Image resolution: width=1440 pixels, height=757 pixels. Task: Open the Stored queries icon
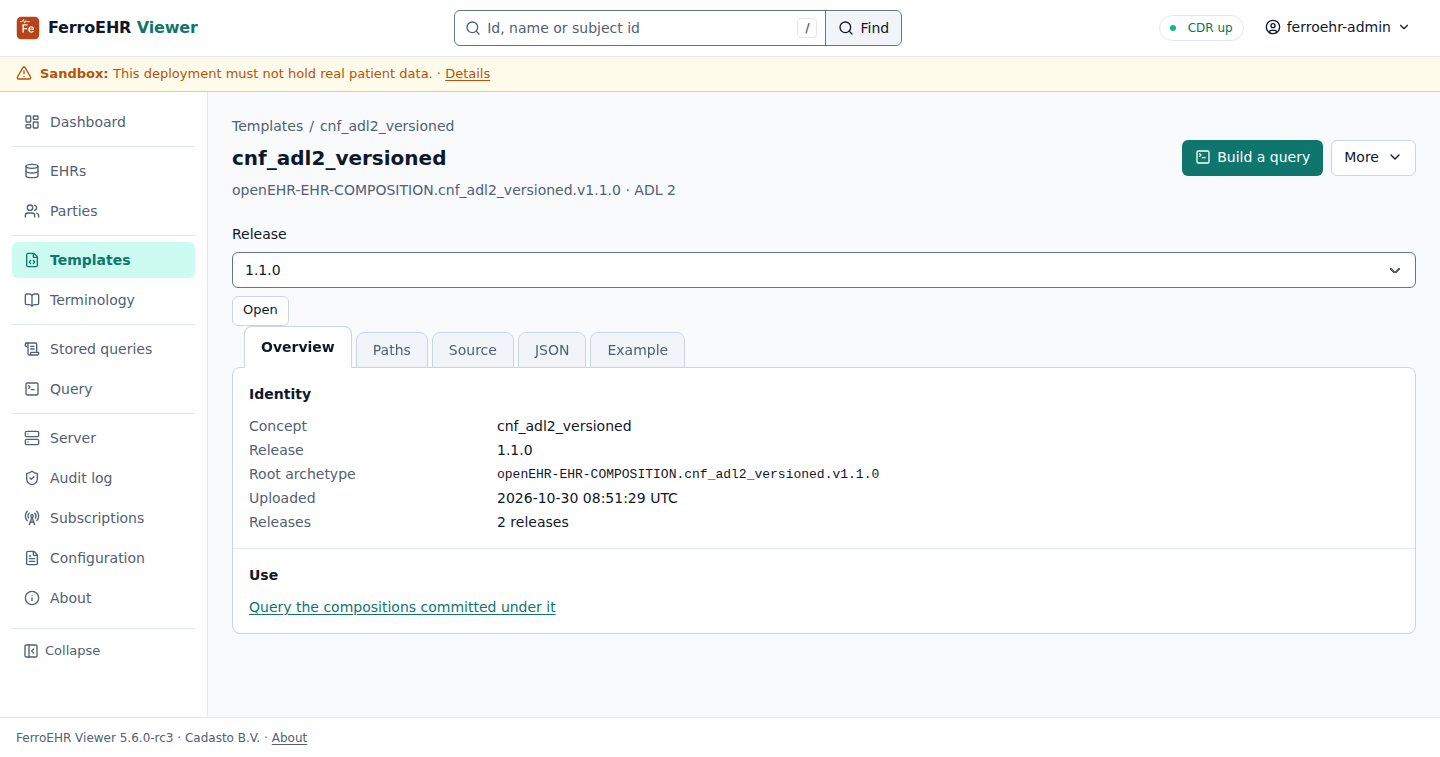[x=32, y=349]
